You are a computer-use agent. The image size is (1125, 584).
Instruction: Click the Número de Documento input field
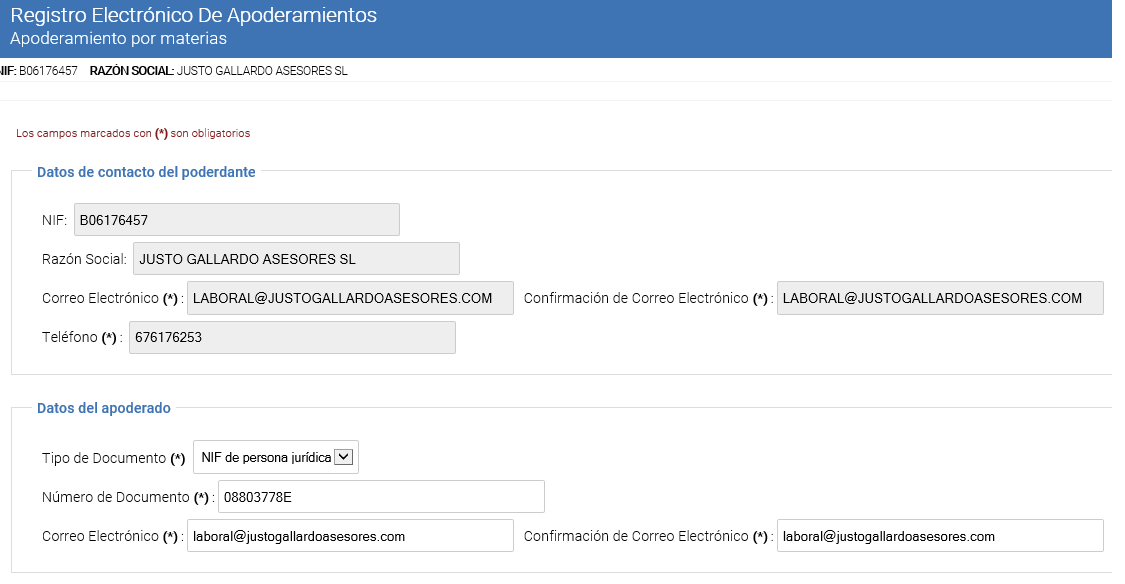click(380, 497)
